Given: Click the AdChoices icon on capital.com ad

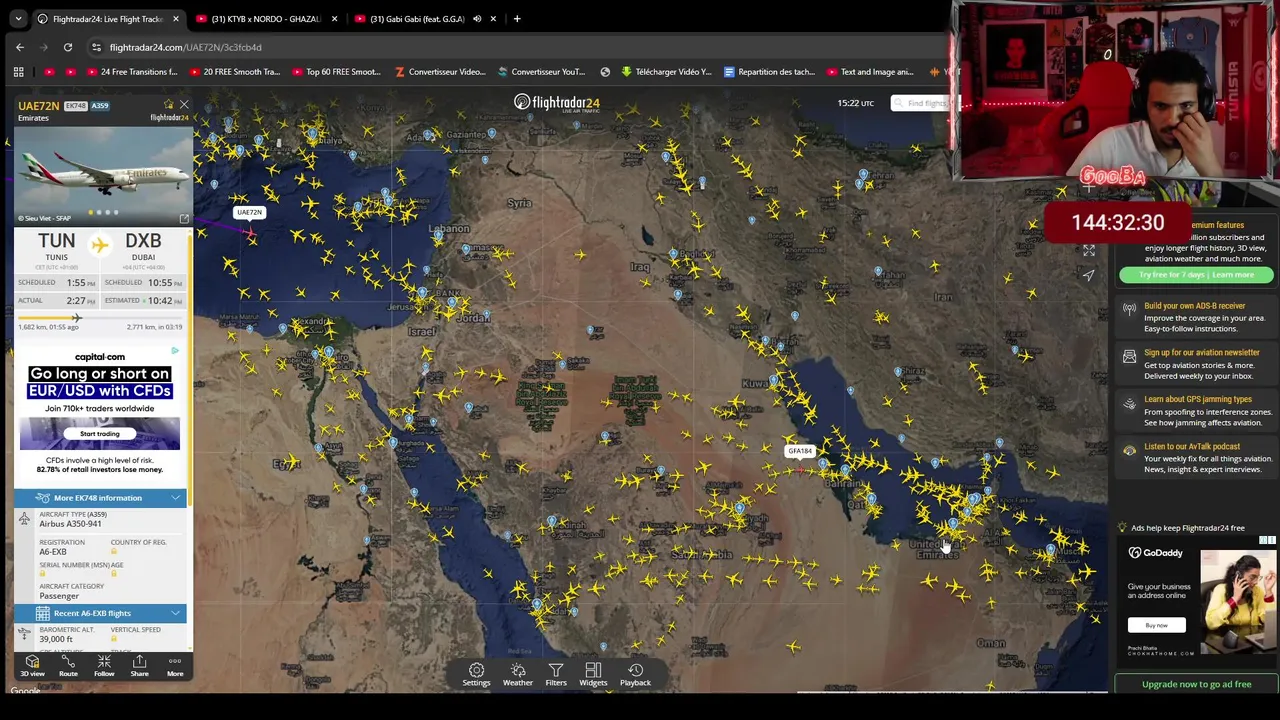Looking at the screenshot, I should [x=175, y=351].
